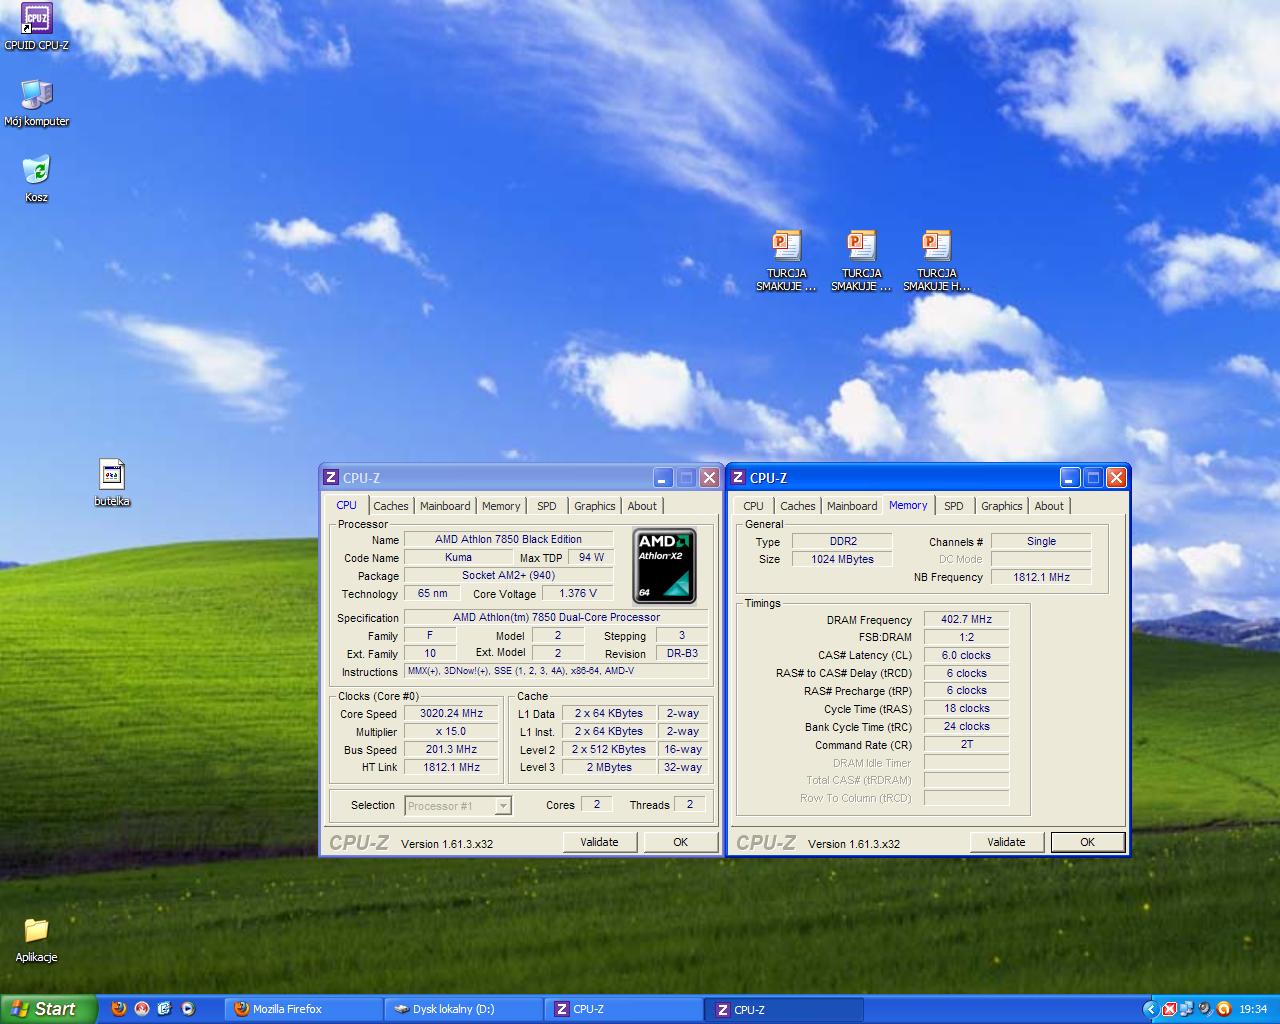
Task: Switch to the Mainboard tab in the right CPU-Z window
Action: click(x=852, y=506)
